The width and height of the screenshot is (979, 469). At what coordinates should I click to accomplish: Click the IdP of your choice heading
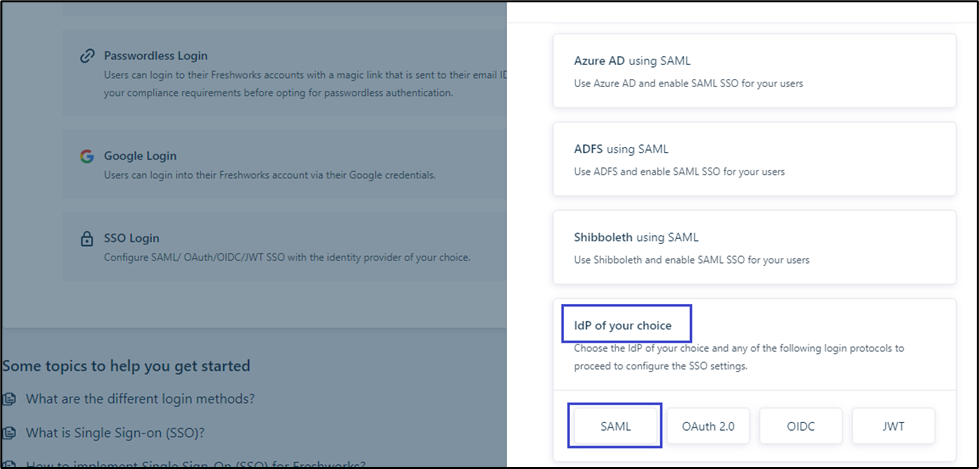(623, 325)
